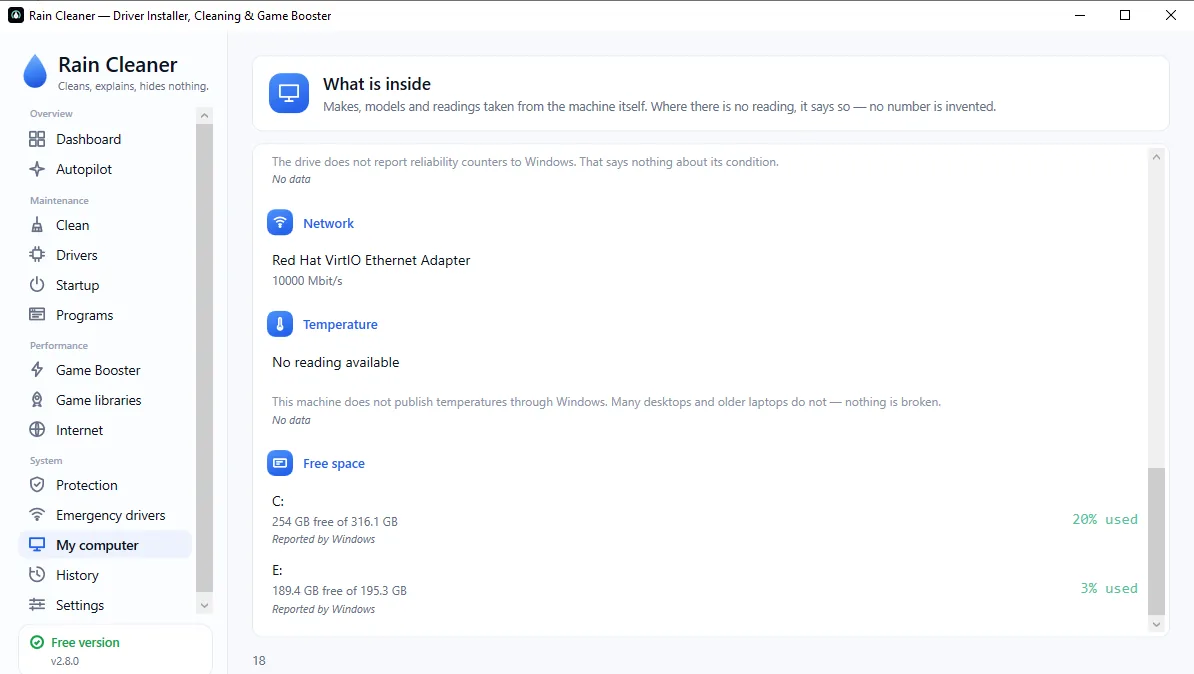This screenshot has height=674, width=1194.
Task: Click the Free space drive icon
Action: tap(280, 463)
